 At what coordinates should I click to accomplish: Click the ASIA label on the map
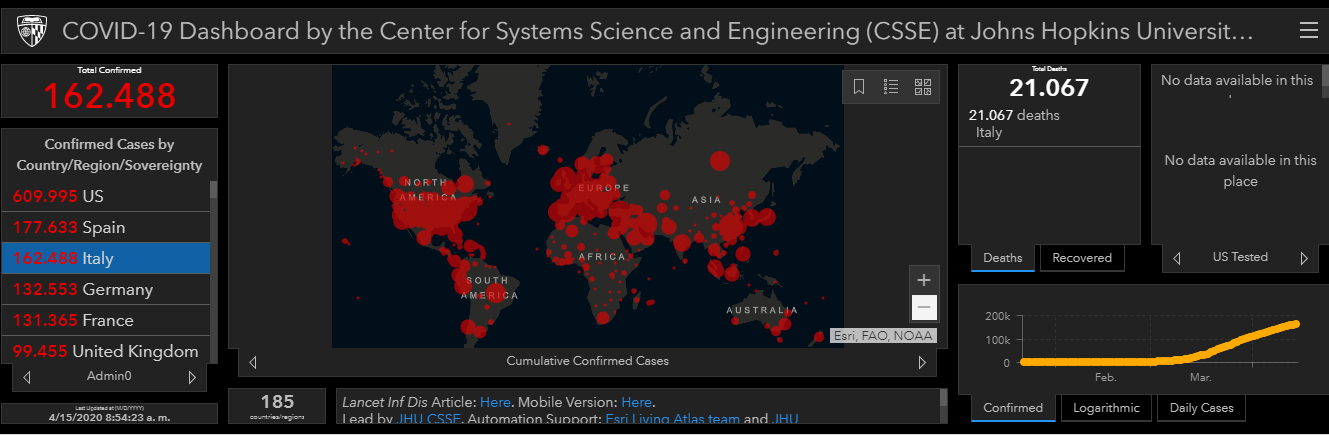coord(706,200)
